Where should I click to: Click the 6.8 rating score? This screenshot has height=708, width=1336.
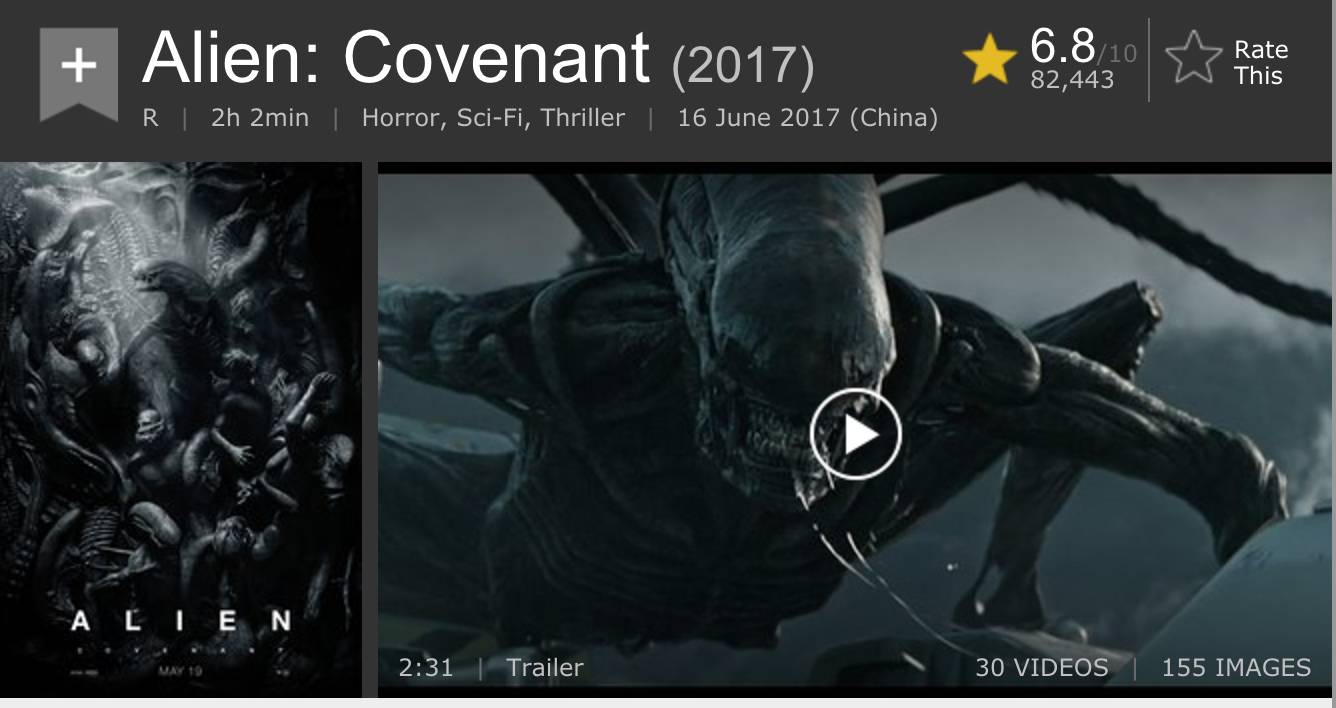point(1063,45)
